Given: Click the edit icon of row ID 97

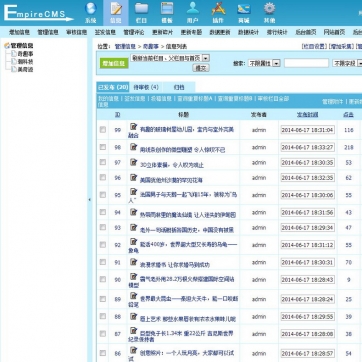Looking at the screenshot, I should tap(134, 162).
